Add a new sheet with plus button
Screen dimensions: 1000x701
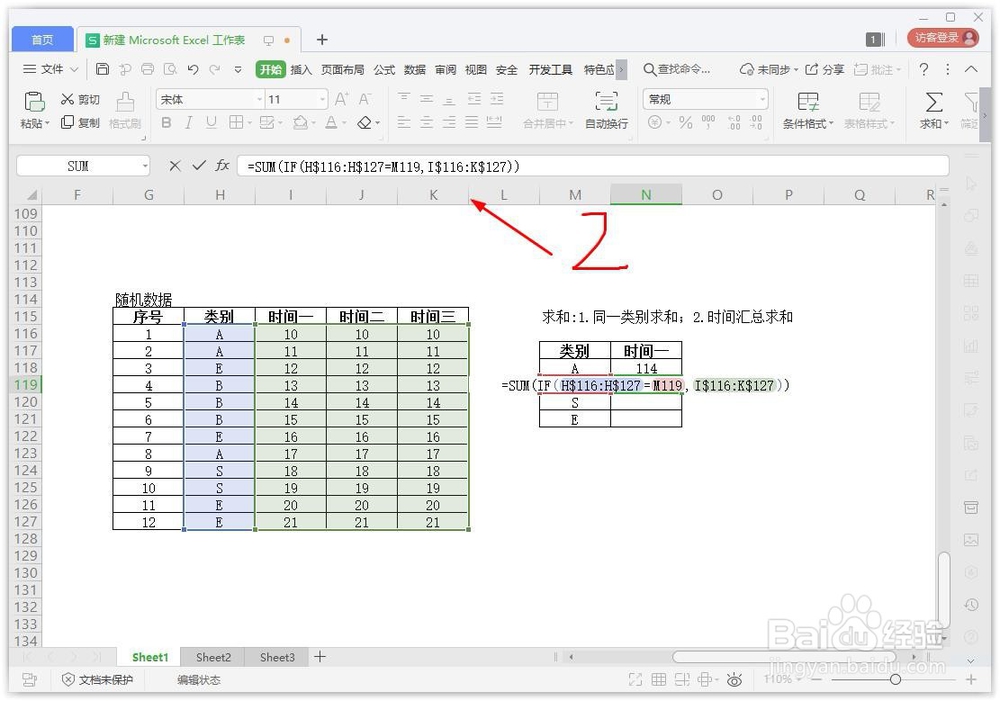tap(320, 656)
